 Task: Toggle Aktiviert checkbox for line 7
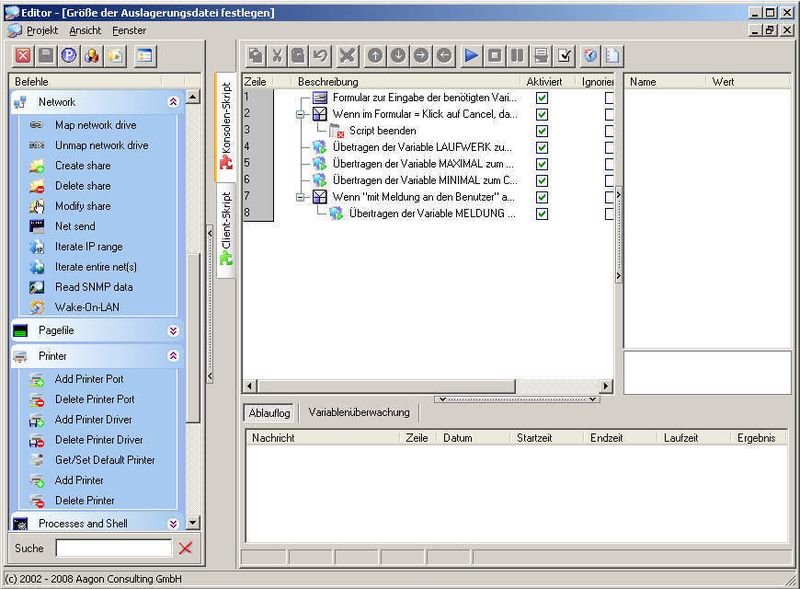542,197
